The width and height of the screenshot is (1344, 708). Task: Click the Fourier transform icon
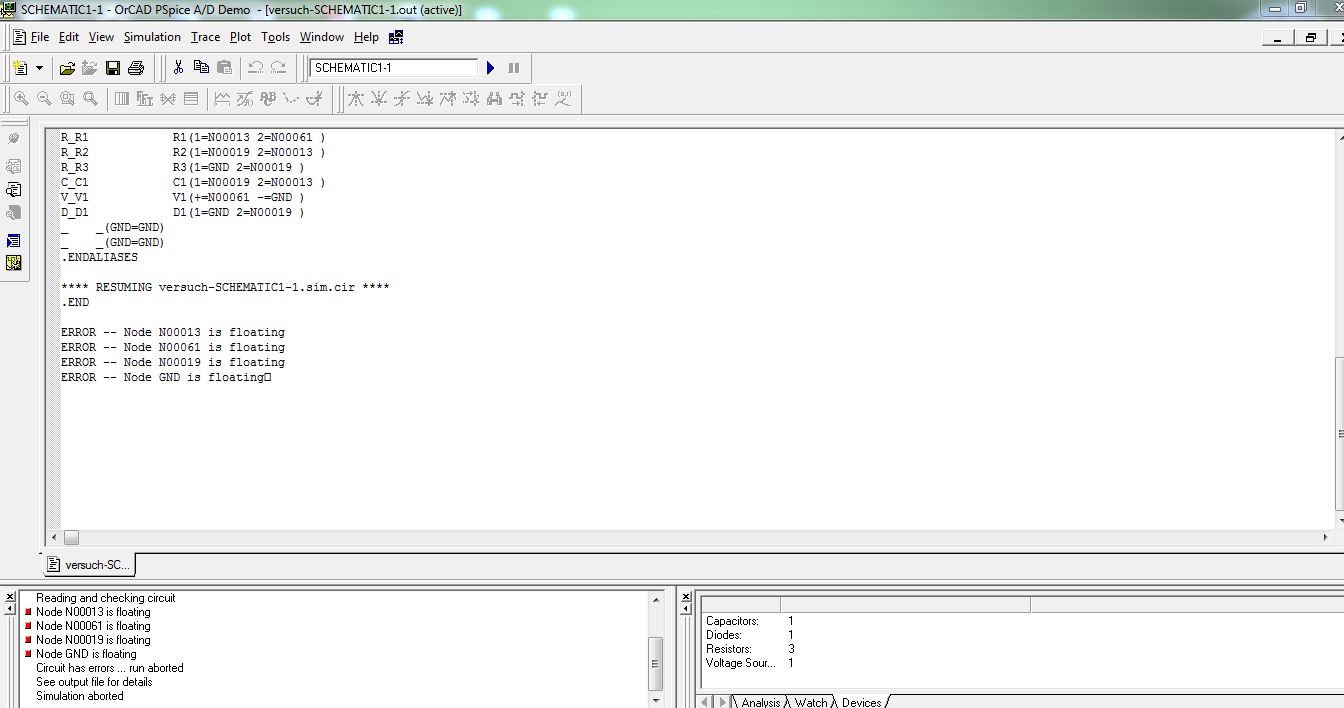click(x=145, y=99)
